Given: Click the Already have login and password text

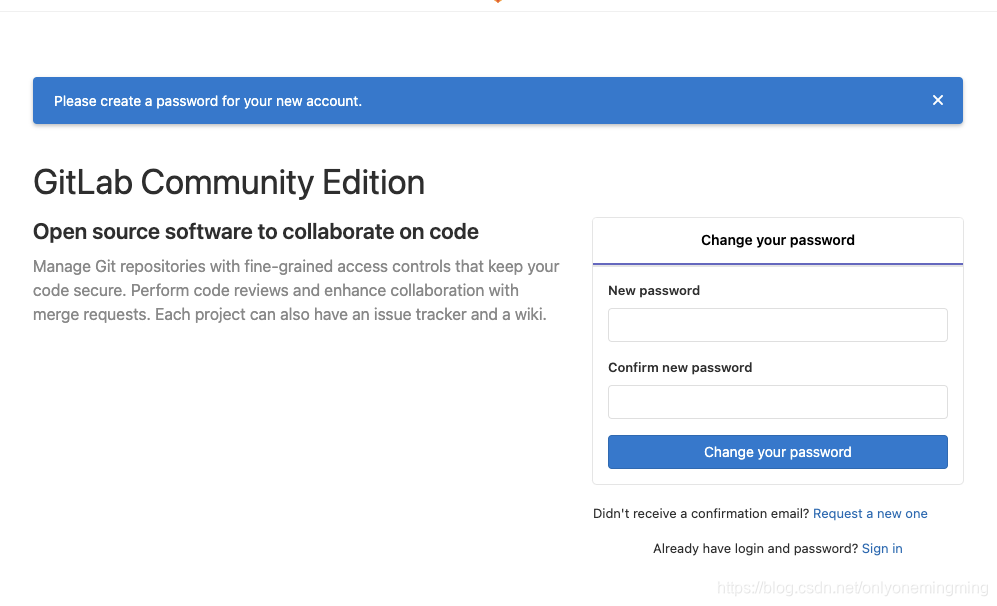Looking at the screenshot, I should pos(755,549).
